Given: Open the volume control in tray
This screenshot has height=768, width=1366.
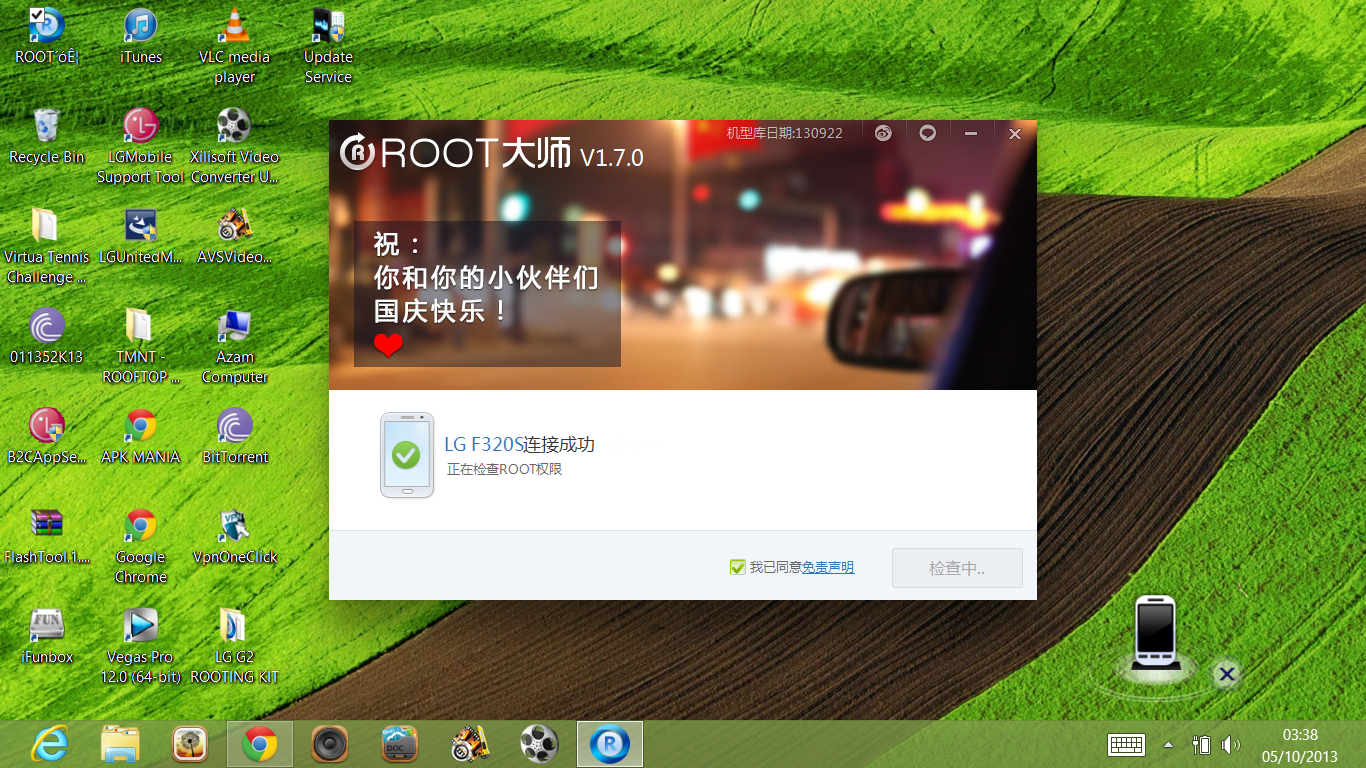Looking at the screenshot, I should point(1231,745).
